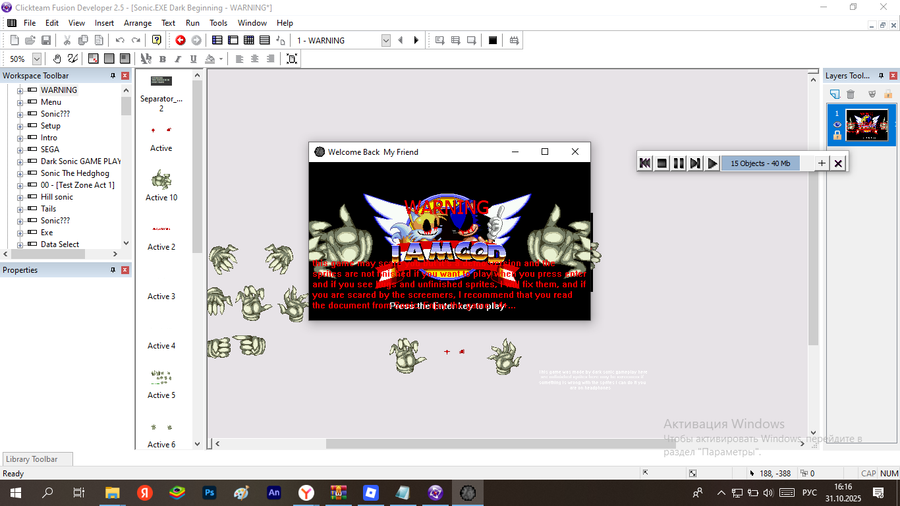Open the text color dropdown arrow

221,59
